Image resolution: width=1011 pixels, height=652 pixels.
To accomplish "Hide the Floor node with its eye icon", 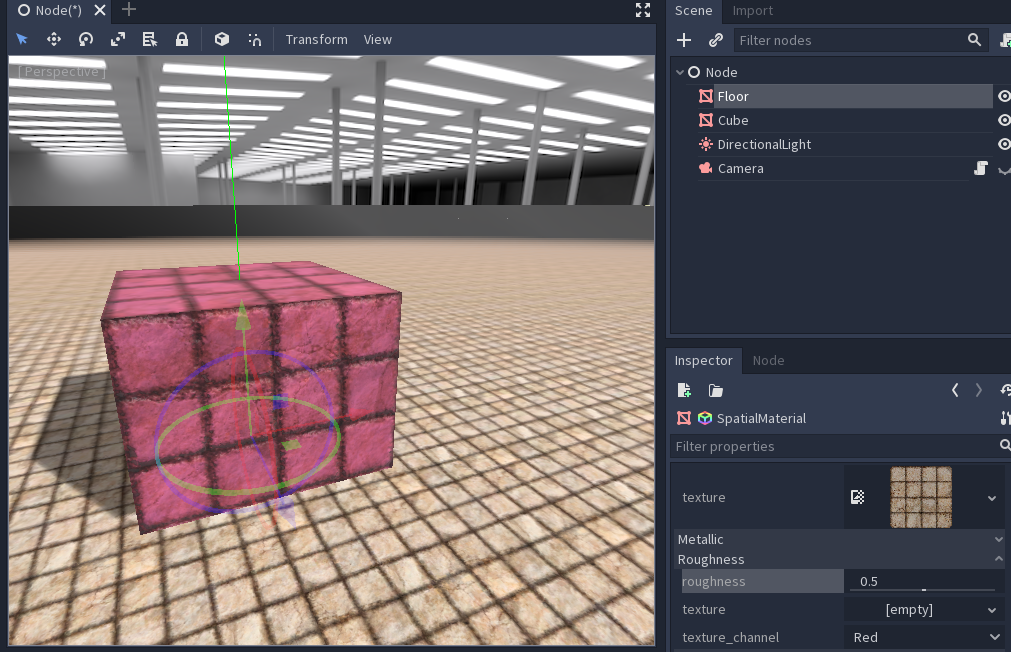I will [x=1004, y=96].
